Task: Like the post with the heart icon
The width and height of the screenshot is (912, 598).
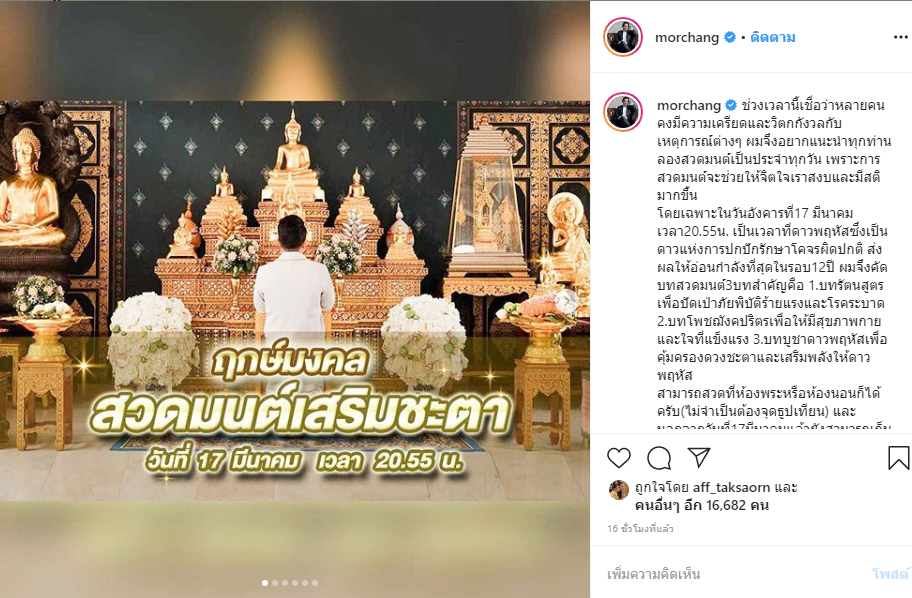Action: (619, 458)
